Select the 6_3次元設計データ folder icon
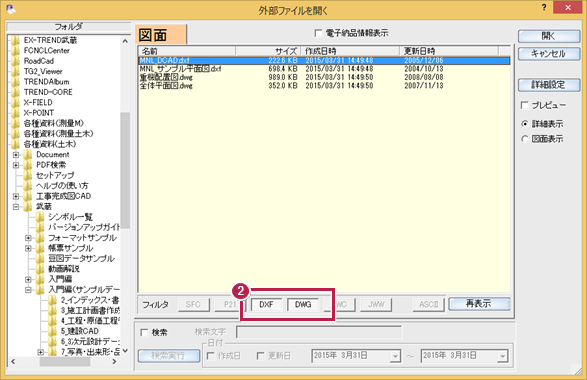Viewport: 587px width, 380px height. click(x=52, y=341)
